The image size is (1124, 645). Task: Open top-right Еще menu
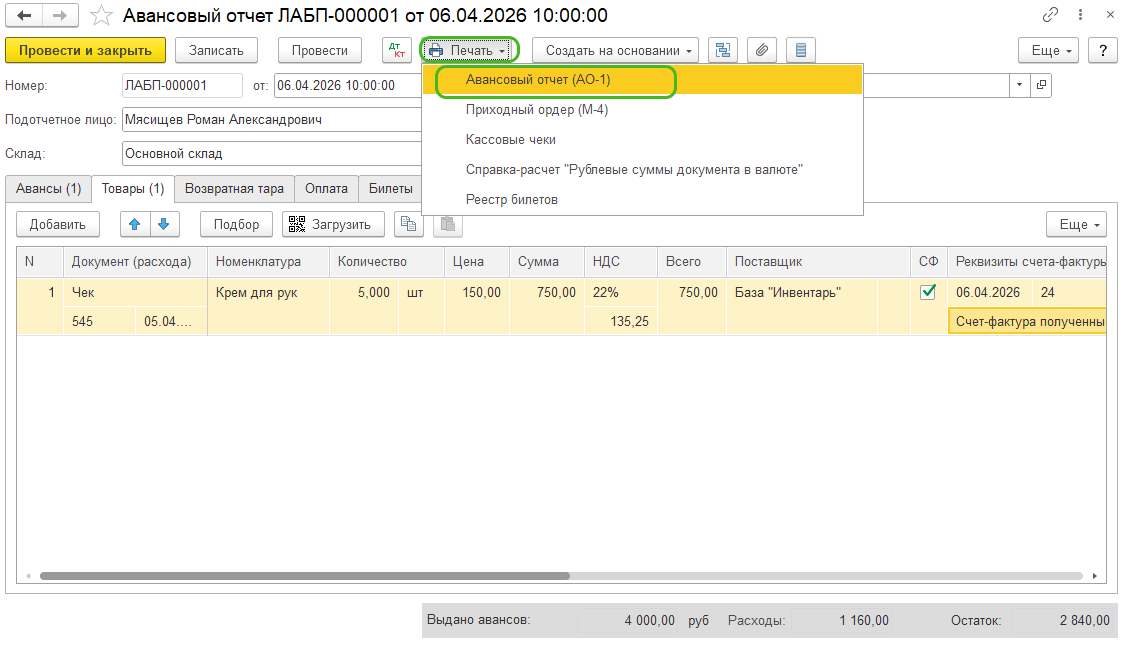[1048, 50]
